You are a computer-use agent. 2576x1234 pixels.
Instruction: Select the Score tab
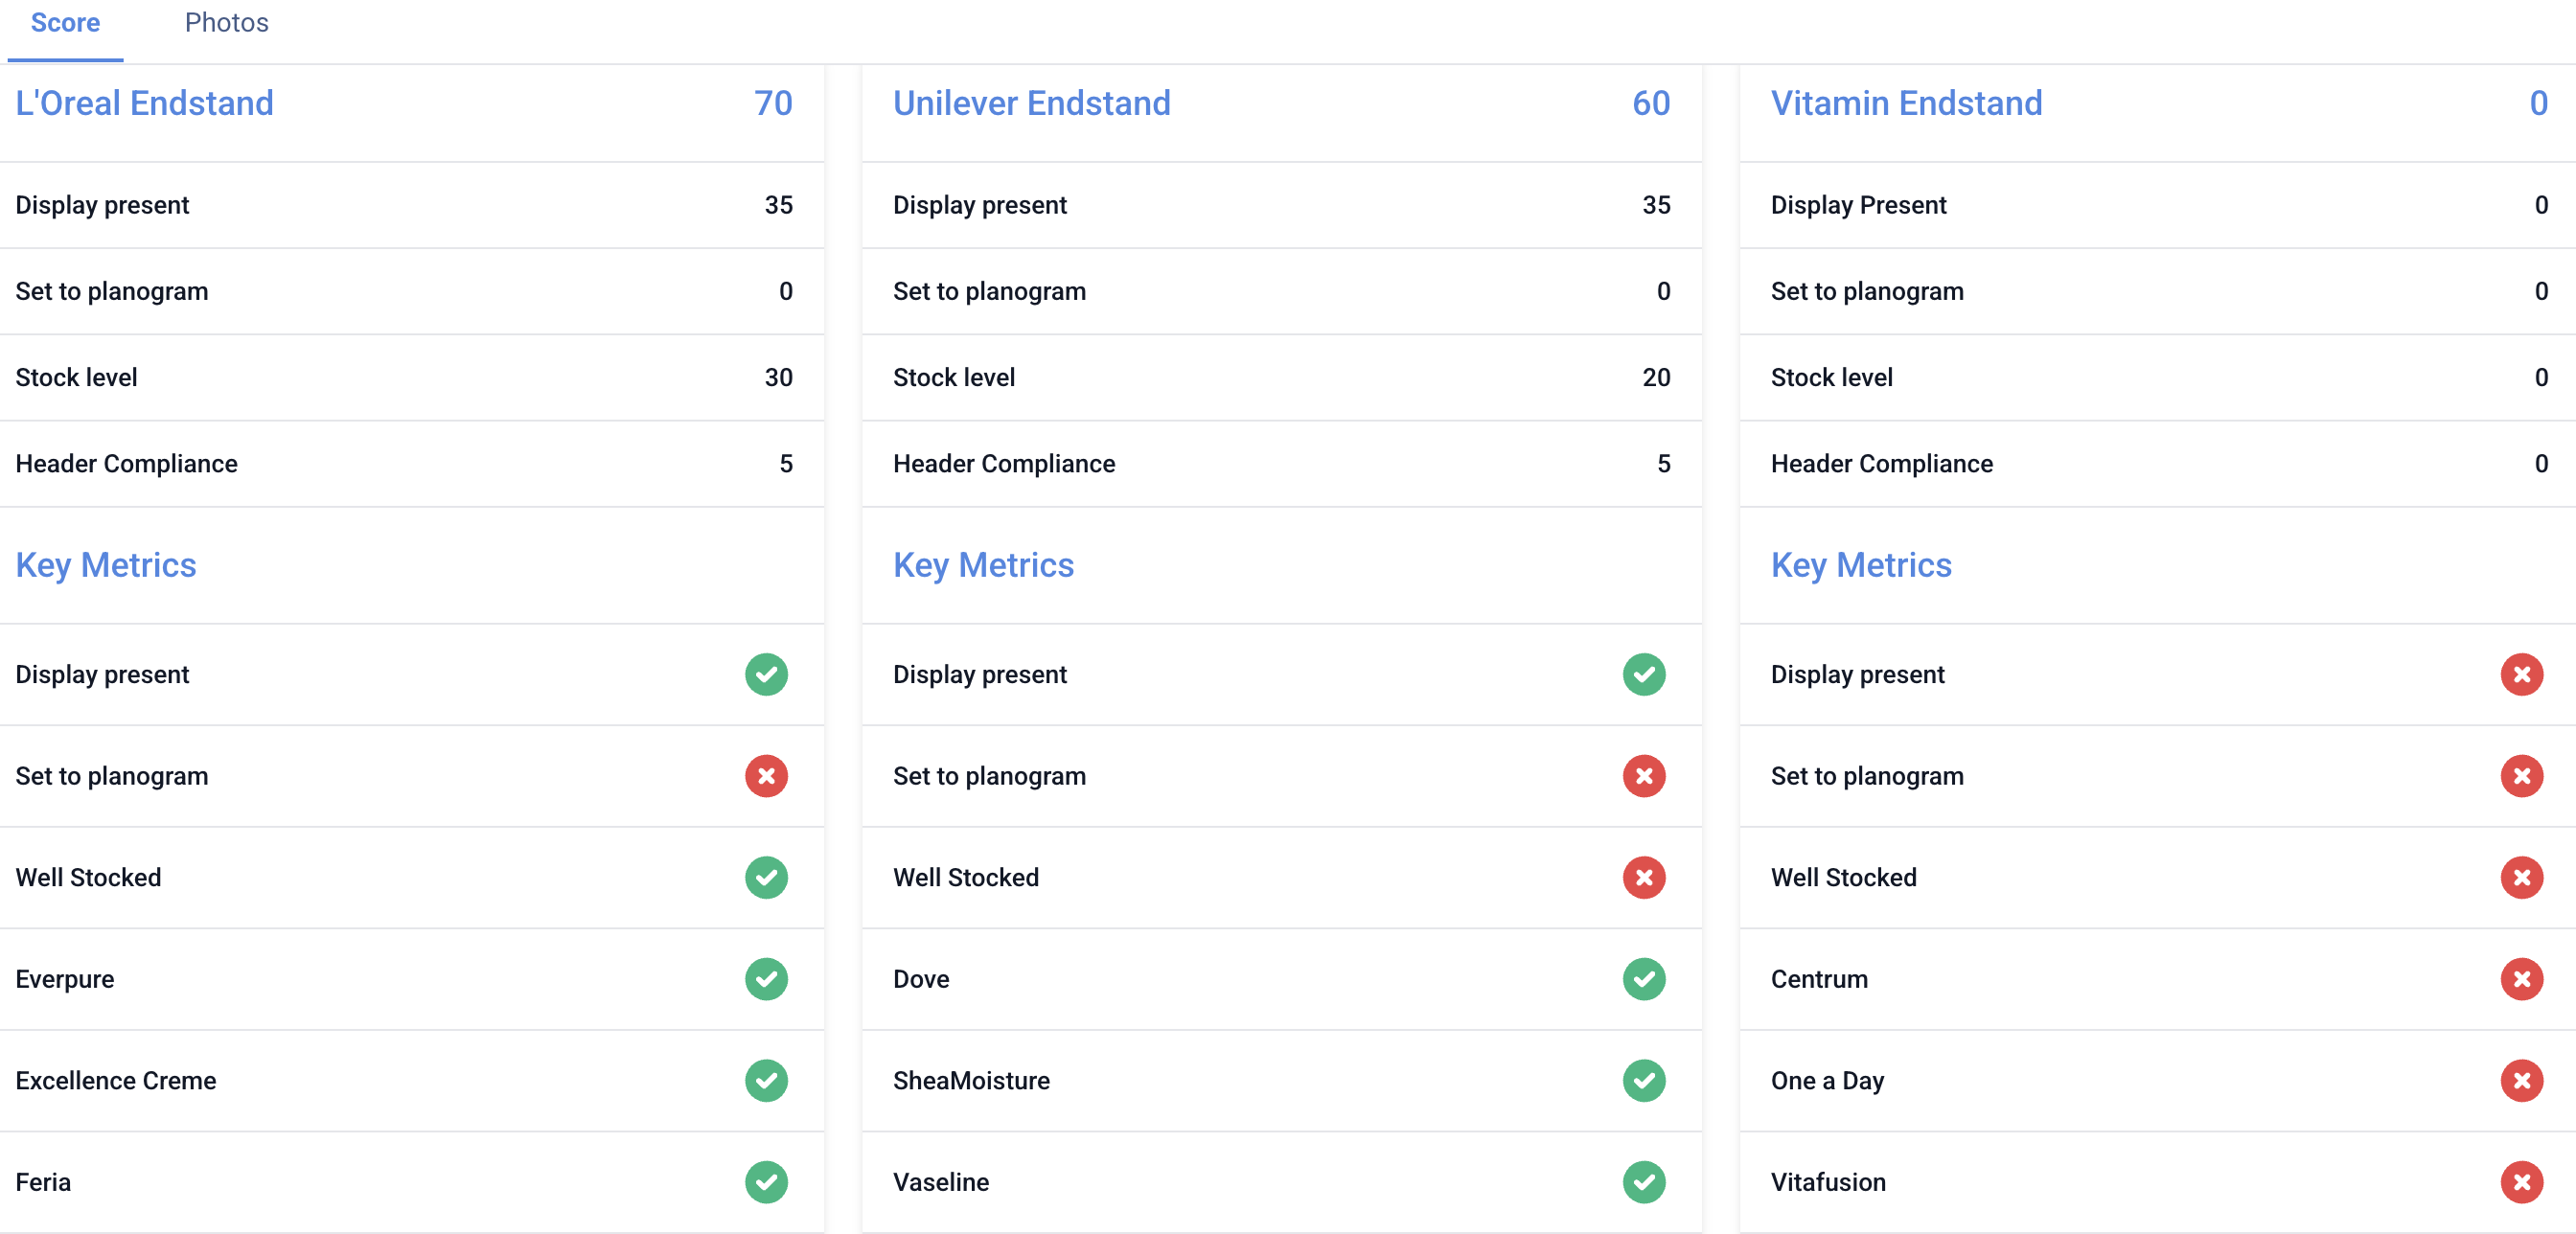(65, 23)
